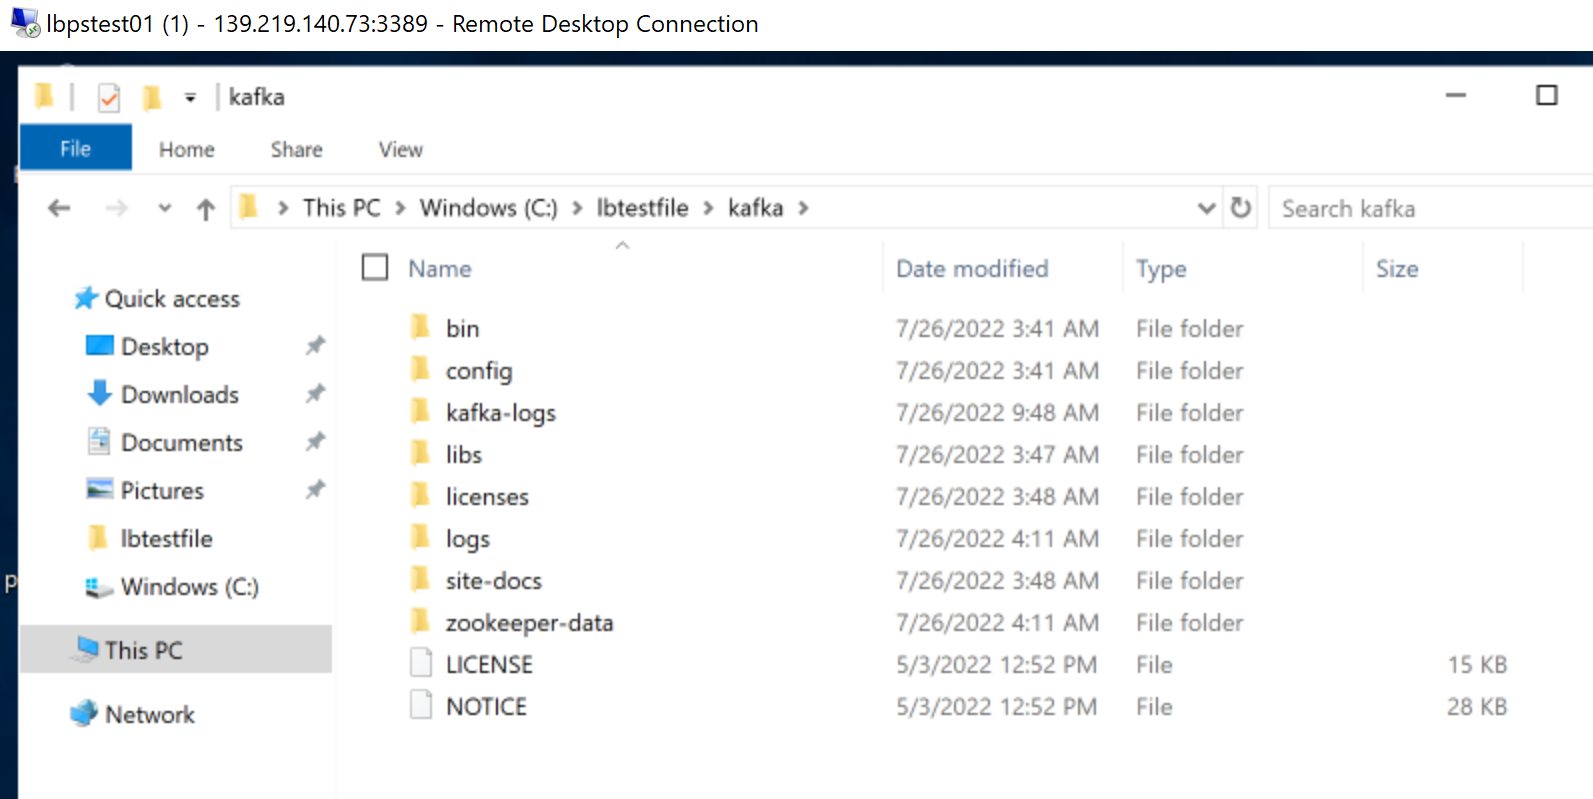The height and width of the screenshot is (799, 1593).
Task: Open the Share ribbon tab
Action: (x=296, y=149)
